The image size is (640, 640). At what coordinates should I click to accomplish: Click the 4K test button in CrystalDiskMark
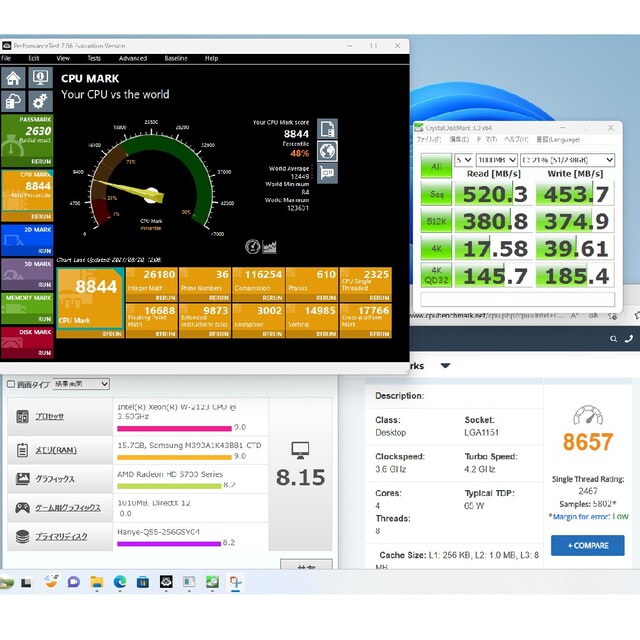point(436,249)
